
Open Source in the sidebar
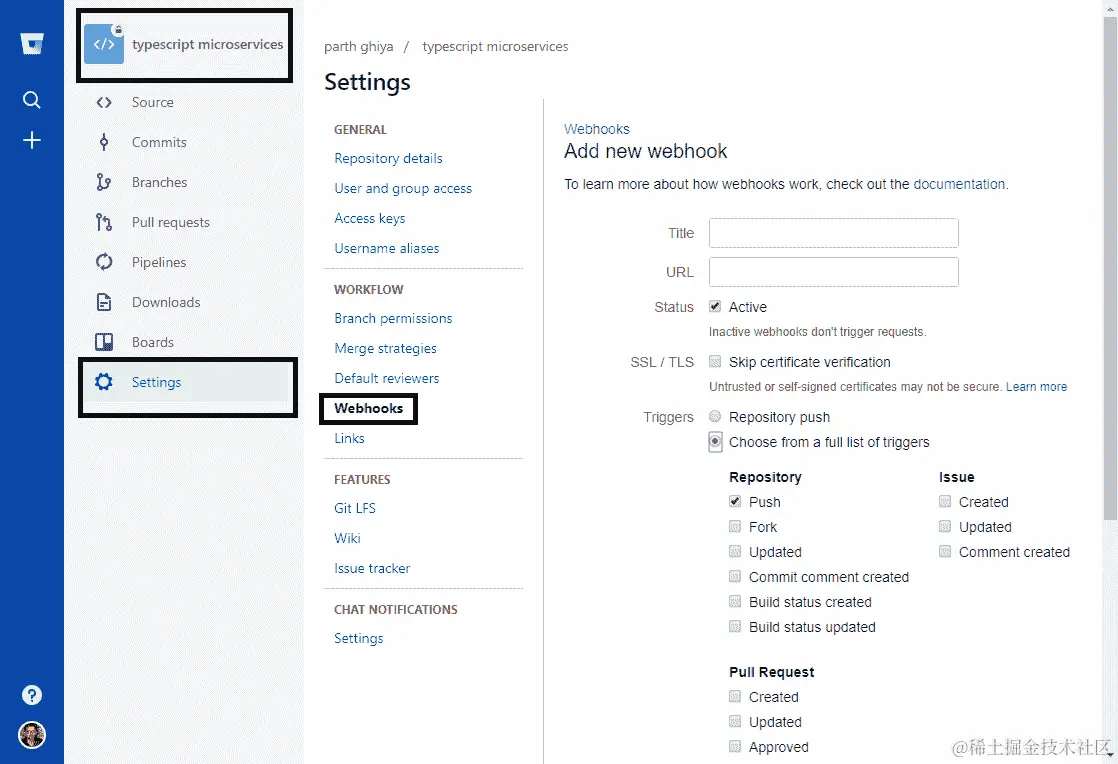(153, 102)
